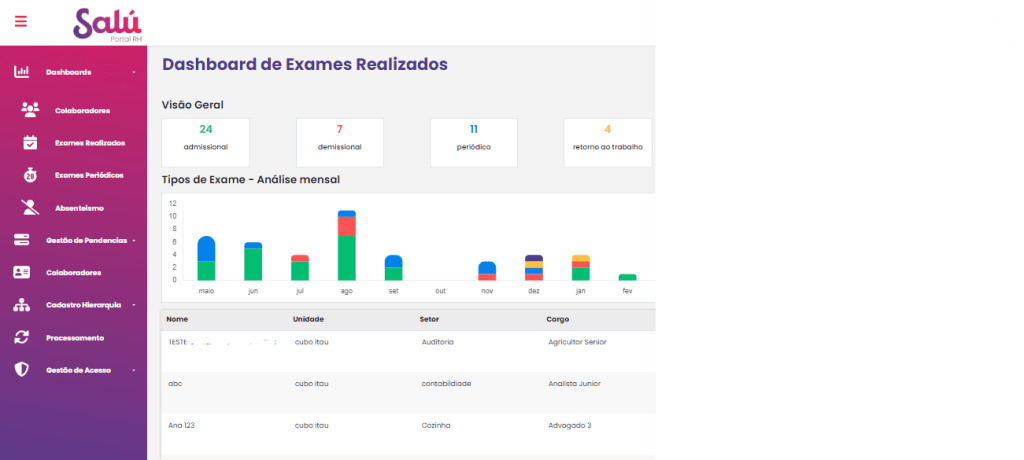
Task: Sort table by Nome column header
Action: click(178, 319)
